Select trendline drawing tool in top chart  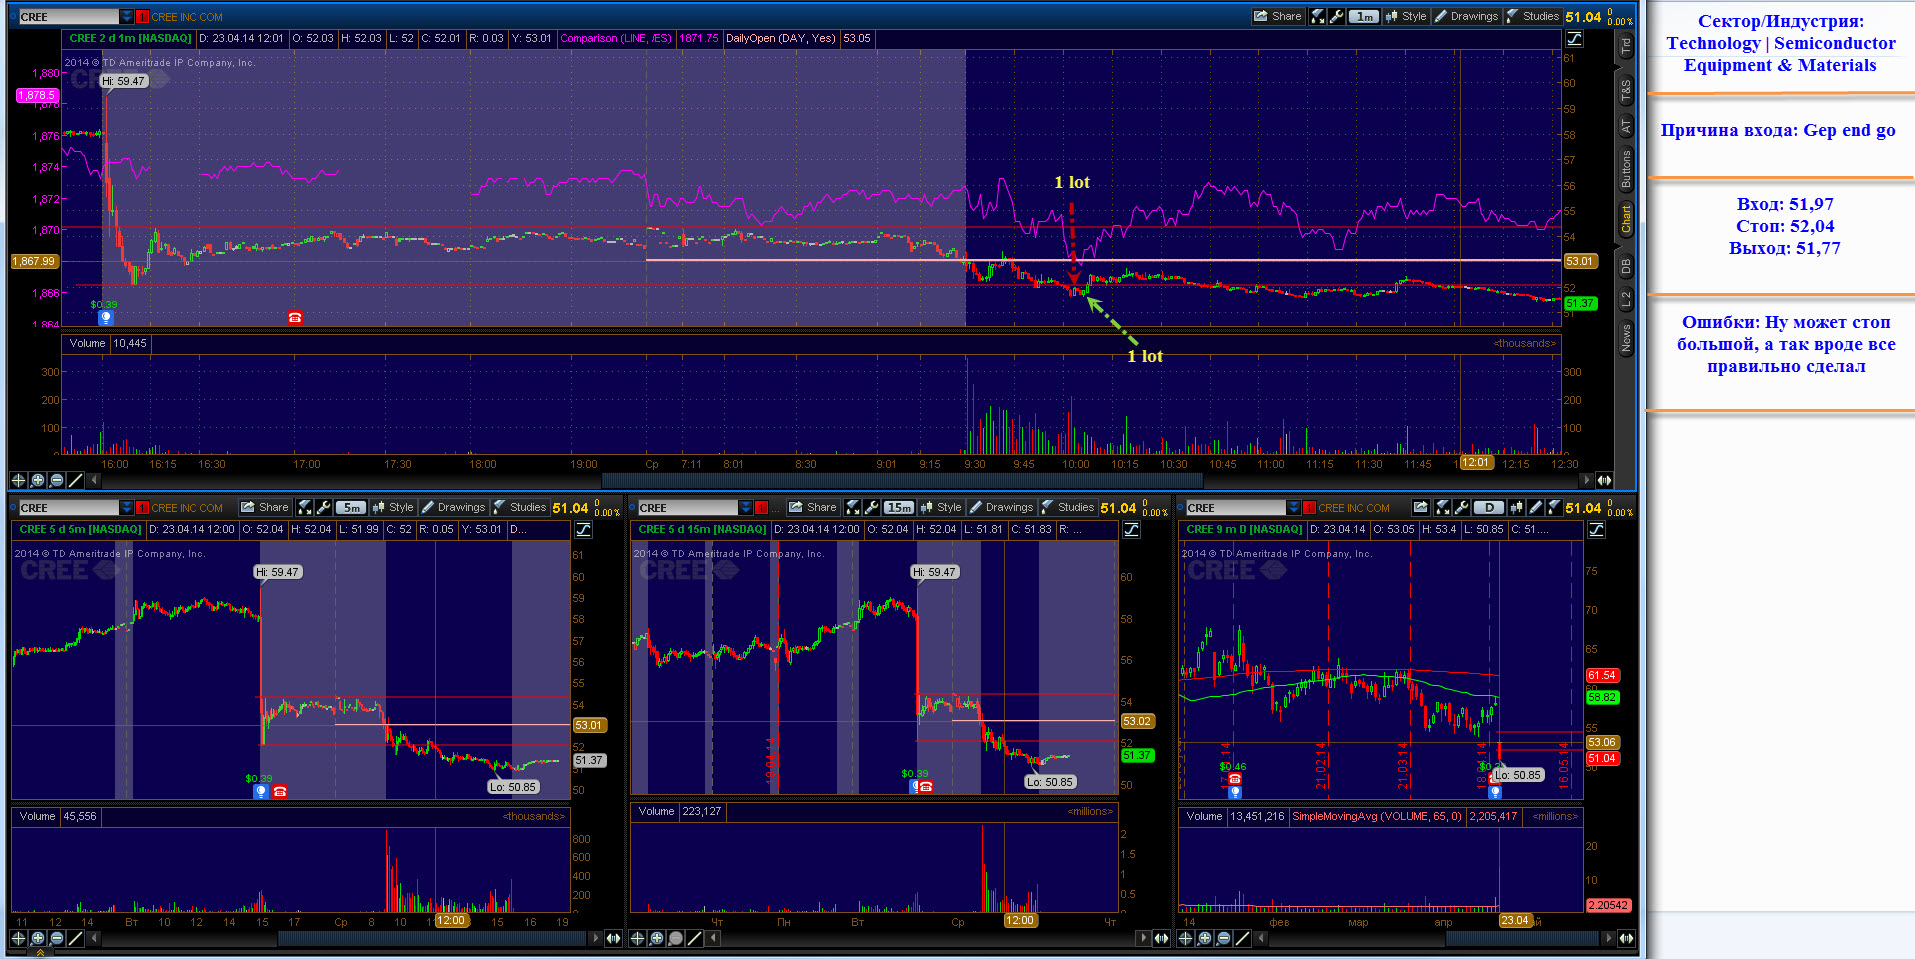[76, 480]
